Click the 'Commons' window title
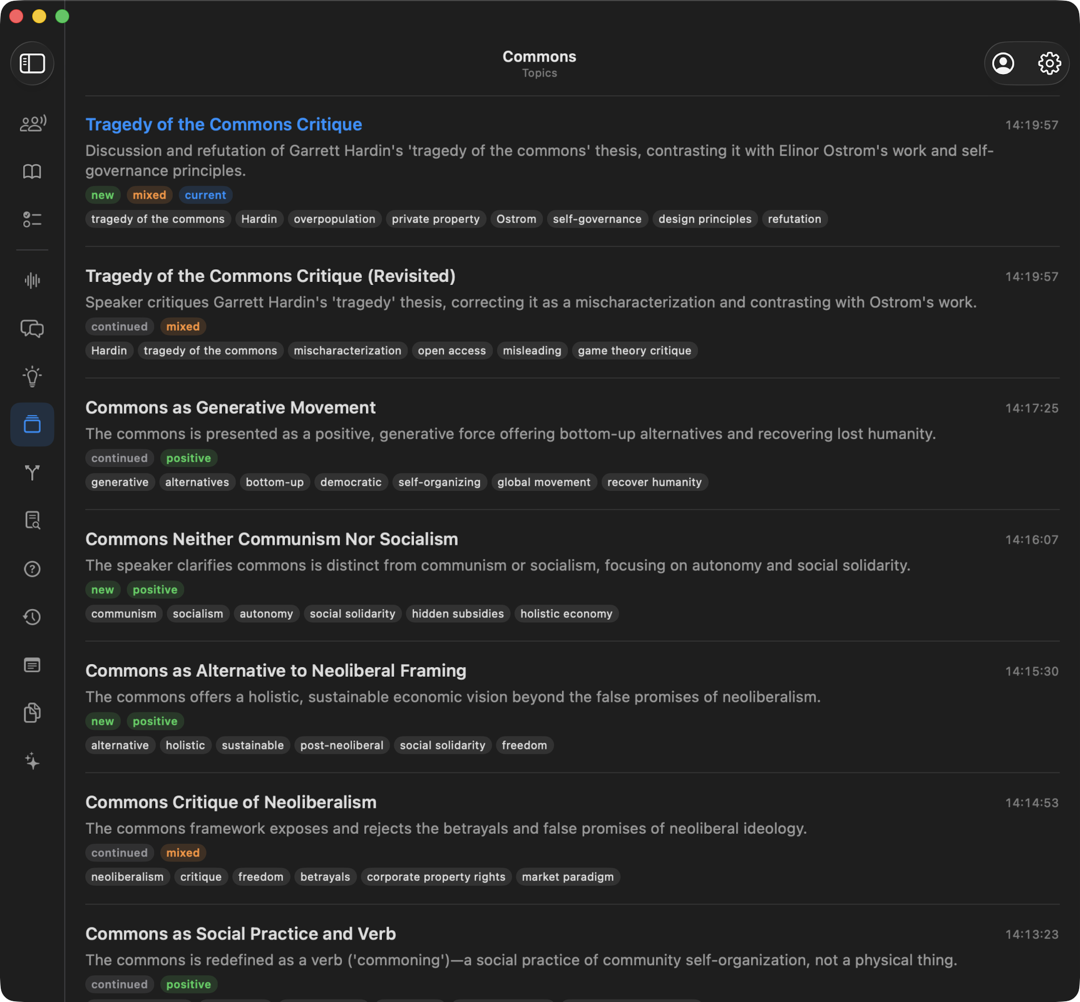 (539, 56)
